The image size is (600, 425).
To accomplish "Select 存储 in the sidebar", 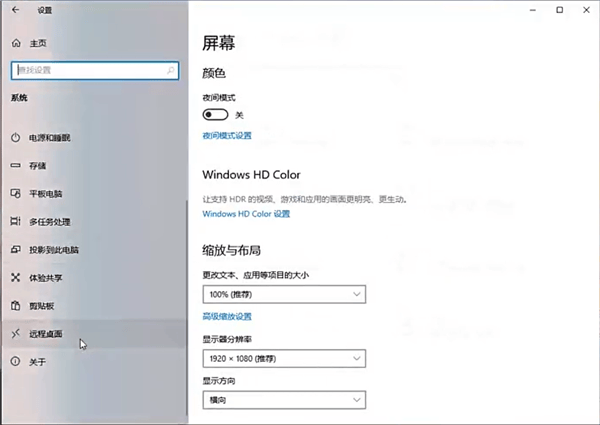I will 94,165.
